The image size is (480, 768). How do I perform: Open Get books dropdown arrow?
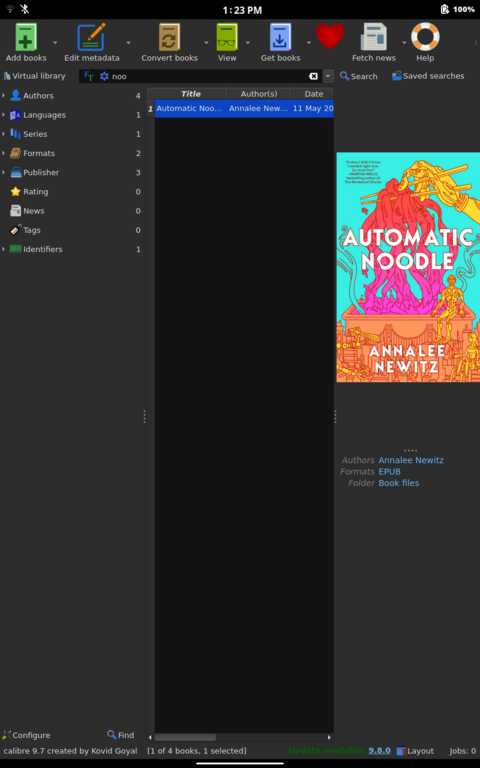click(x=309, y=43)
